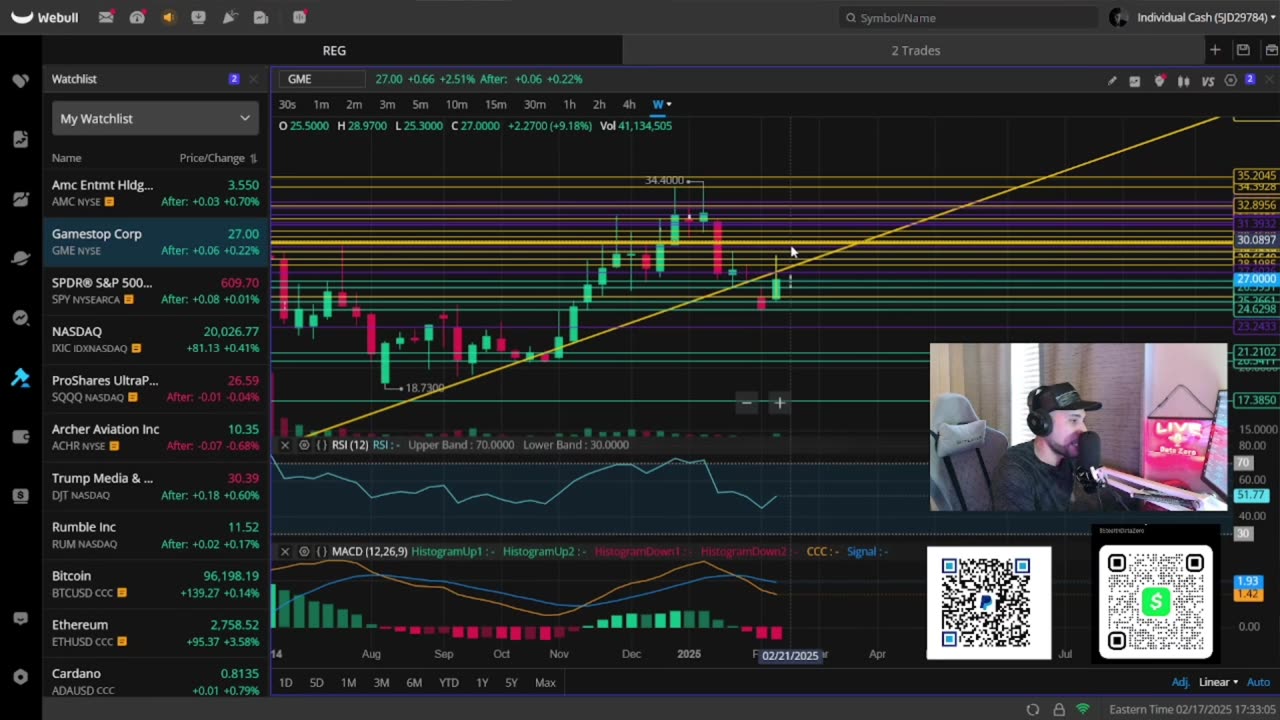Image resolution: width=1280 pixels, height=720 pixels.
Task: Add a new layout with plus icon
Action: 1215,50
